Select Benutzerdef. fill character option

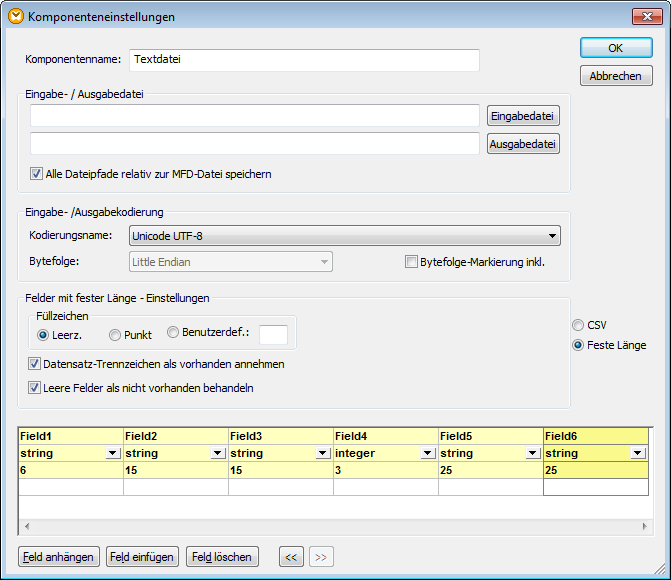click(173, 334)
